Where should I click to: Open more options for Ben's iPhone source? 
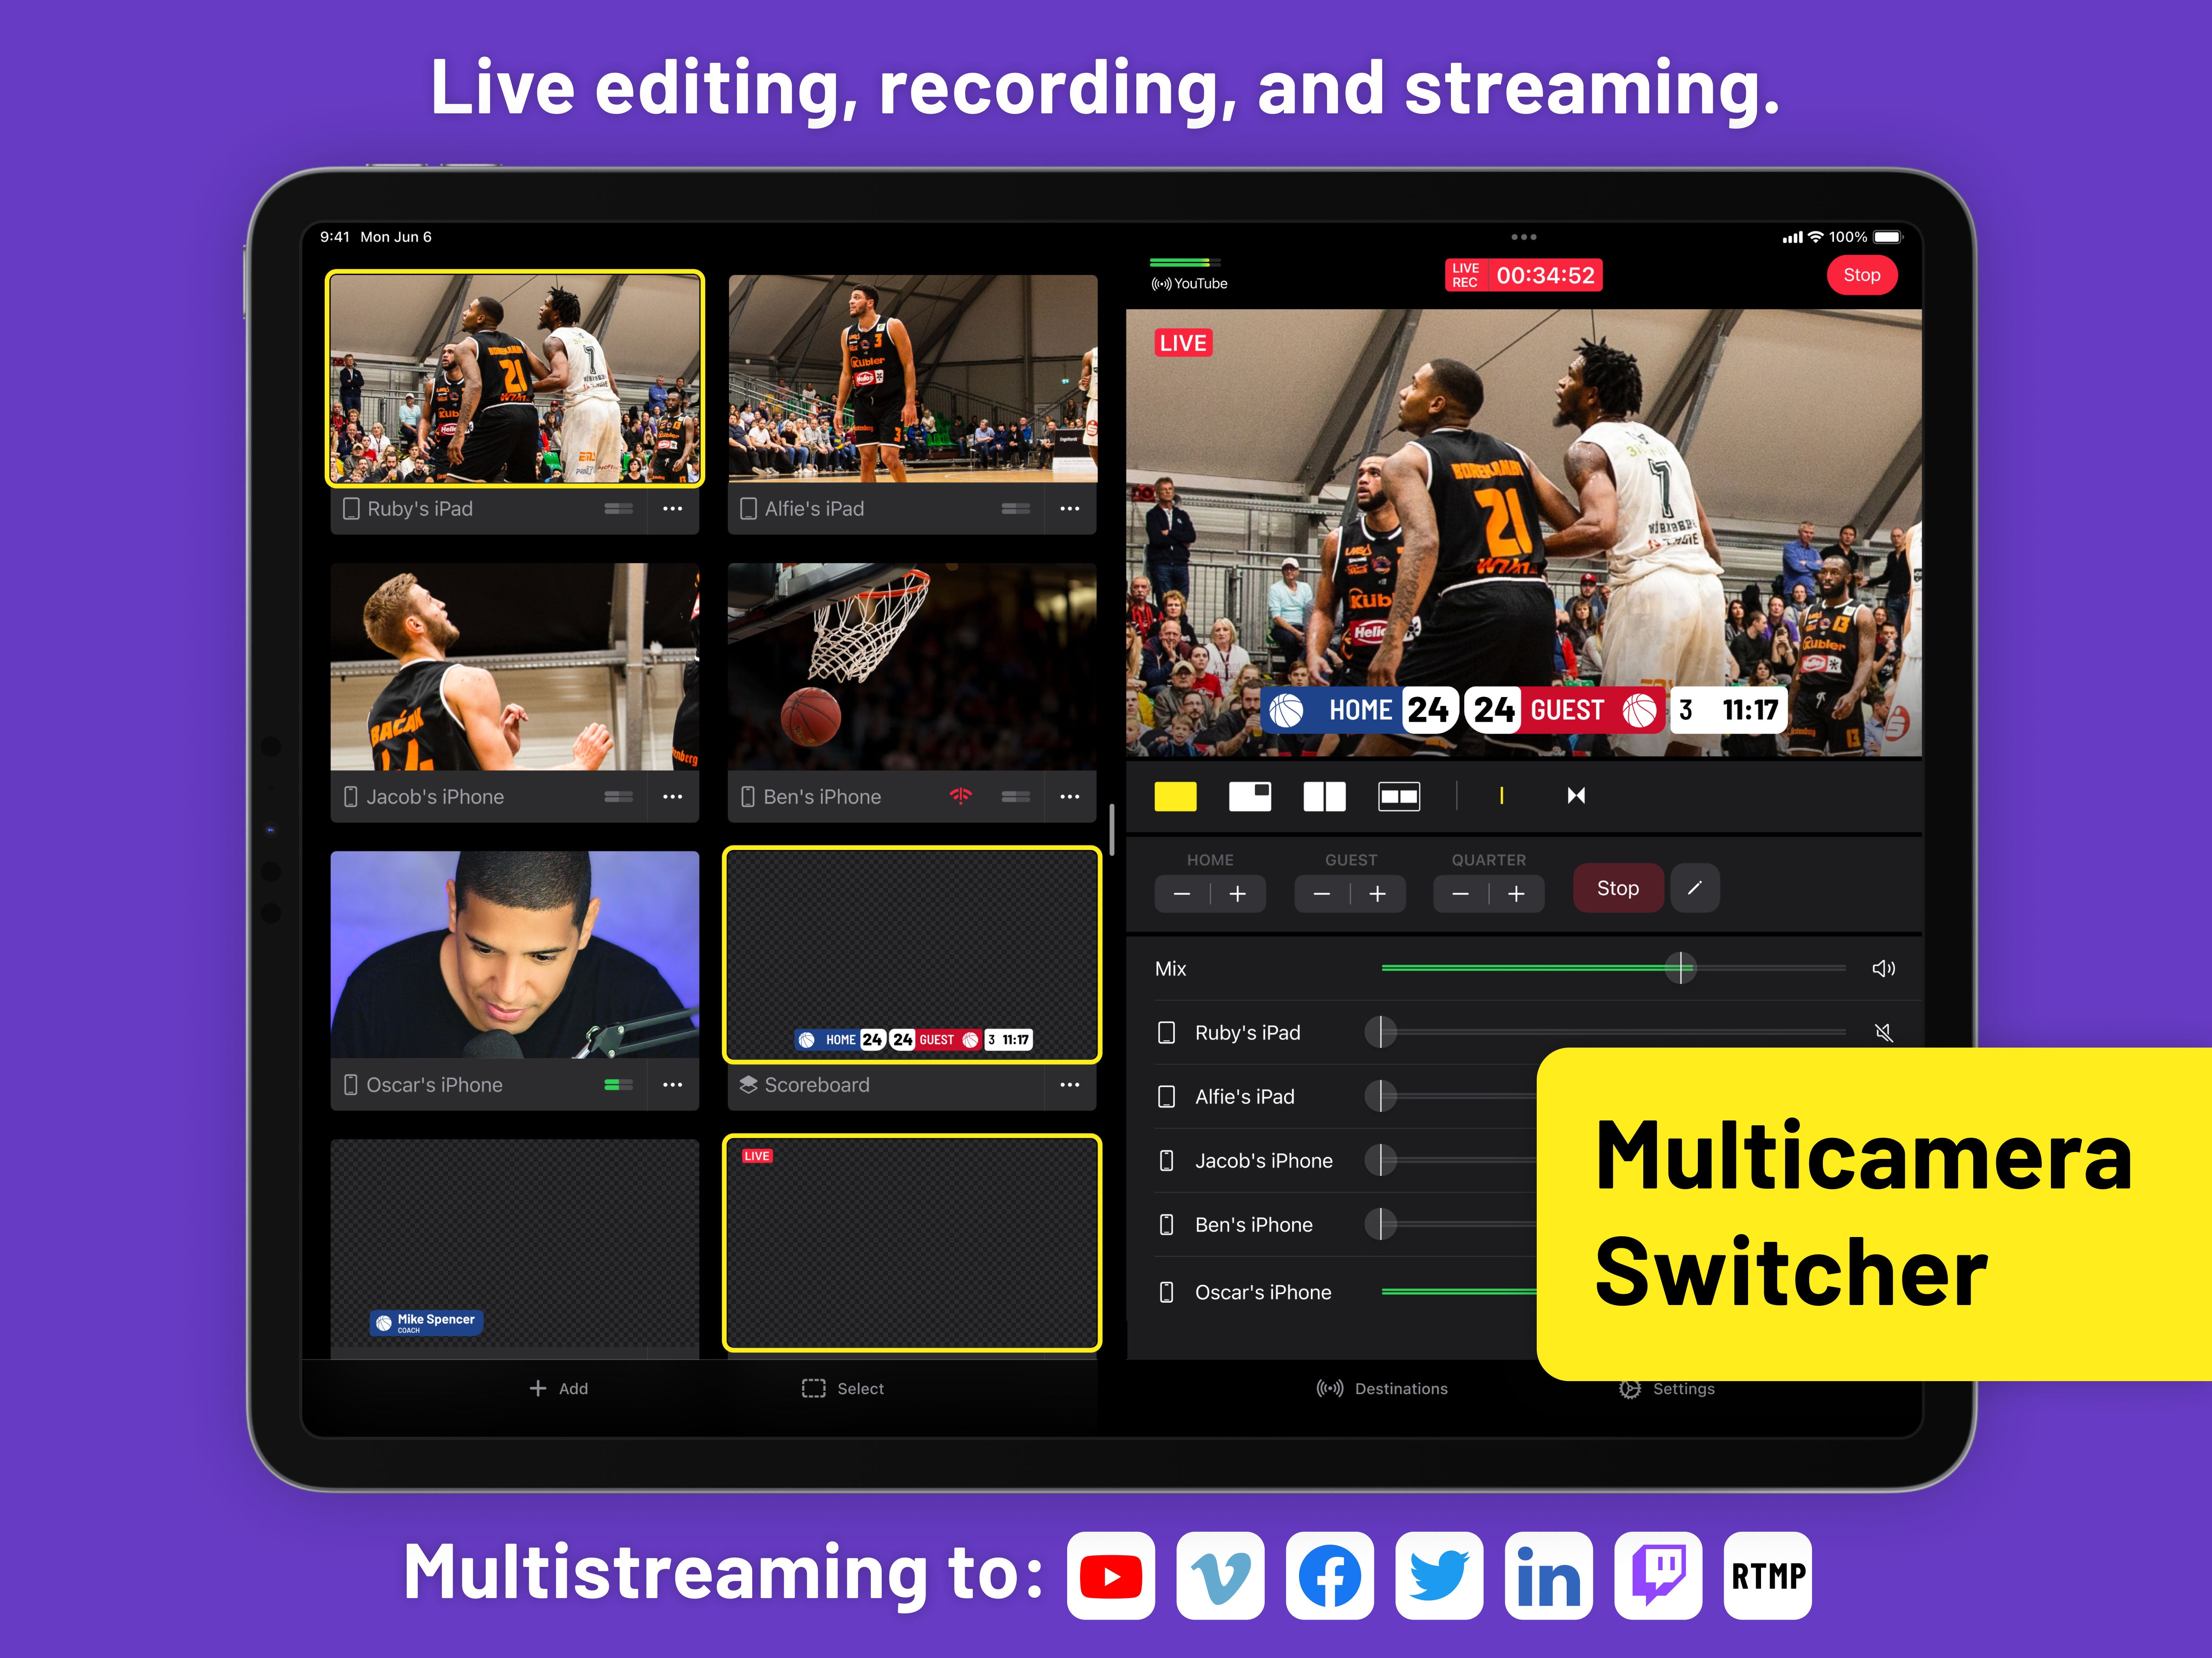tap(1070, 797)
